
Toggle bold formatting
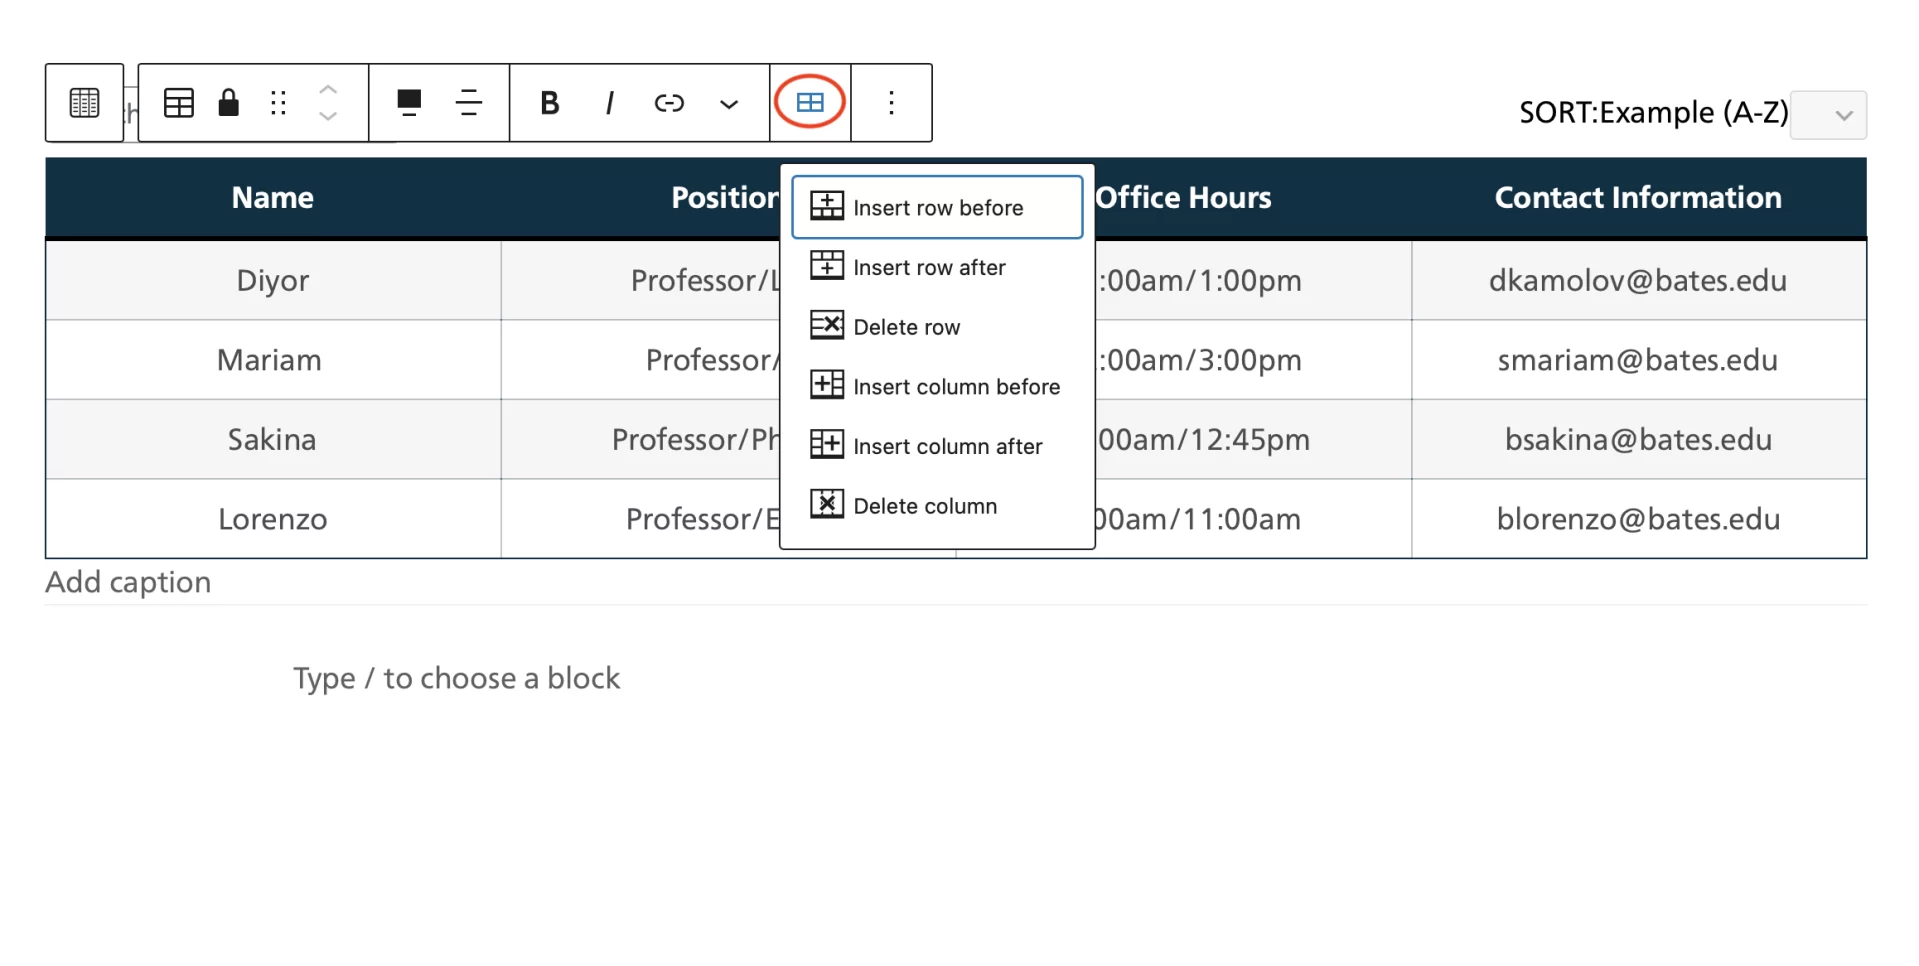[x=549, y=103]
